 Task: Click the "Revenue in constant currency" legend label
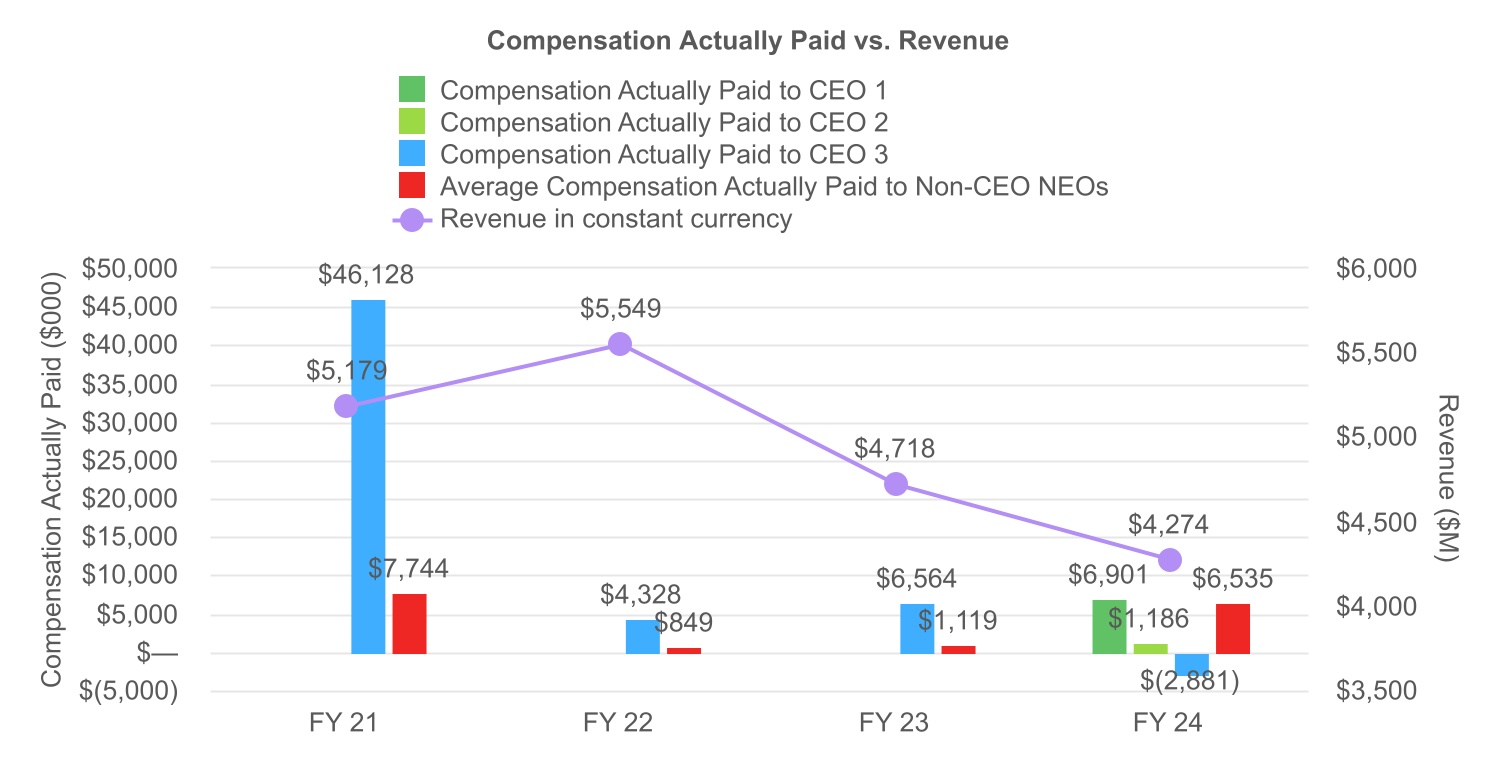(x=616, y=218)
